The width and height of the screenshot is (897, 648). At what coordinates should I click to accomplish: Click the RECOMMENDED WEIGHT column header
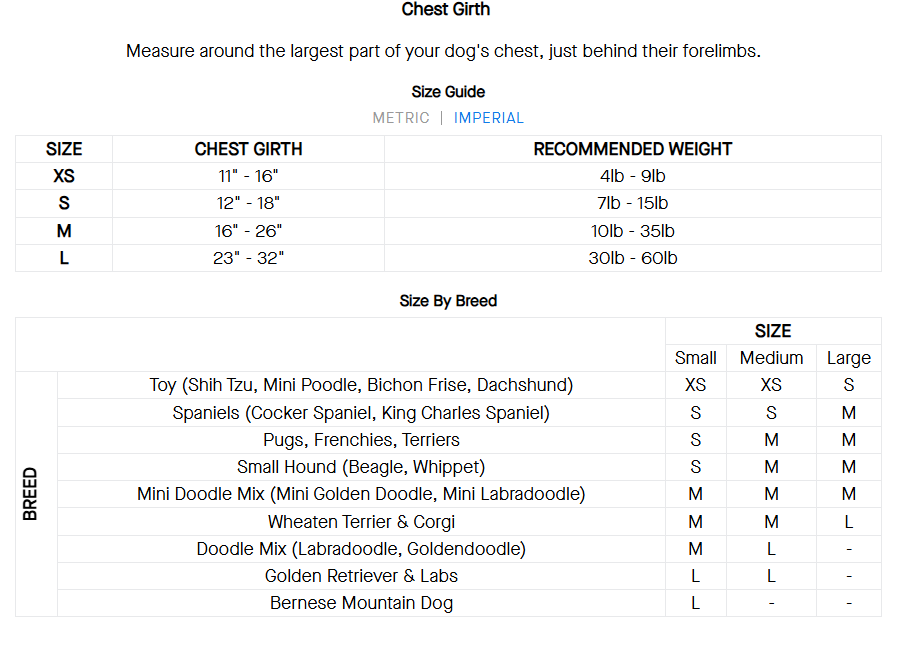click(632, 149)
